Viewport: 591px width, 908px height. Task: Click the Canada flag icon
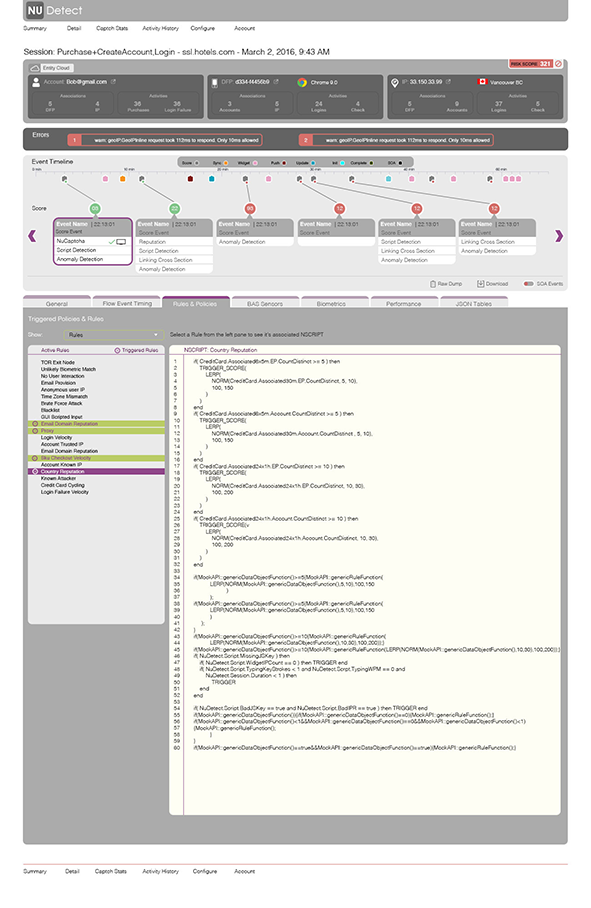point(482,82)
